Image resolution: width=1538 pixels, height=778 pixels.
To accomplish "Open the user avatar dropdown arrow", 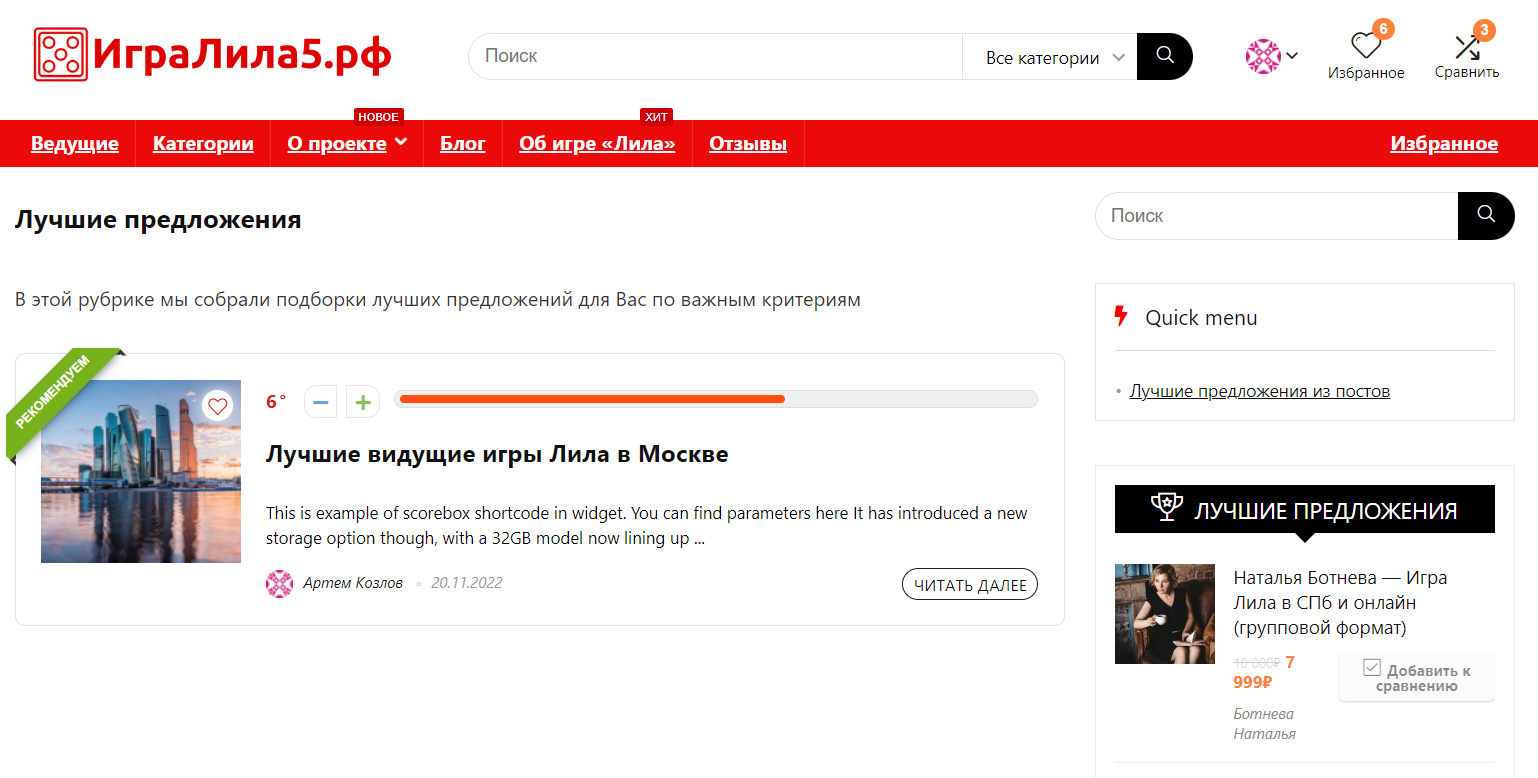I will click(x=1292, y=55).
